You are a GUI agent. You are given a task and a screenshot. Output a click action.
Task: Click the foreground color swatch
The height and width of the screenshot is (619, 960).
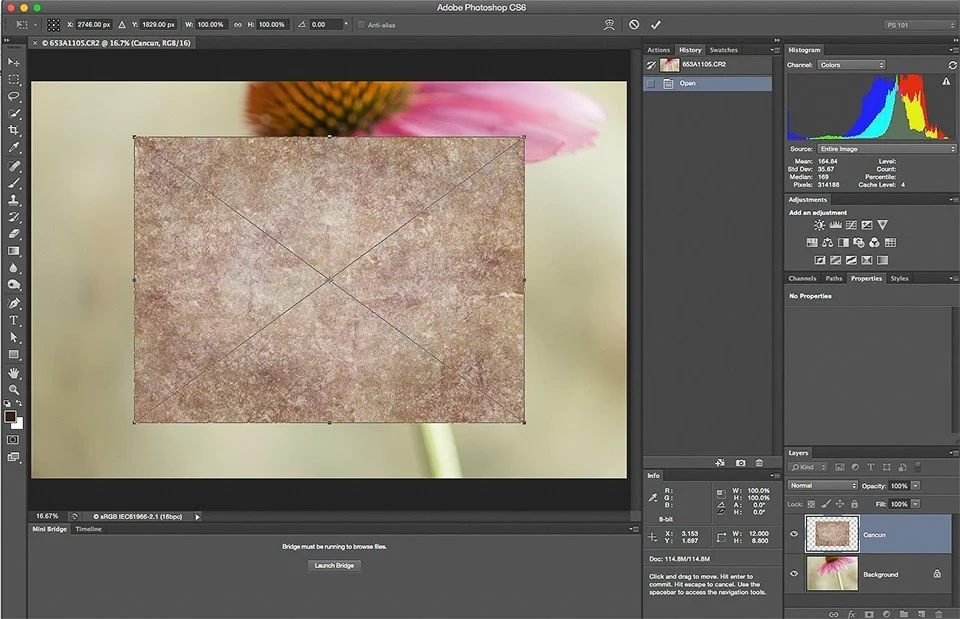(10, 416)
